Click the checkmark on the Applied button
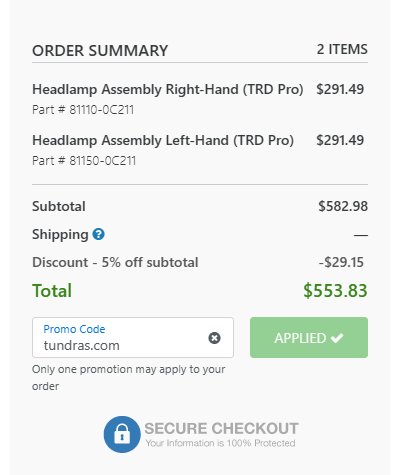The height and width of the screenshot is (475, 394). tap(337, 338)
